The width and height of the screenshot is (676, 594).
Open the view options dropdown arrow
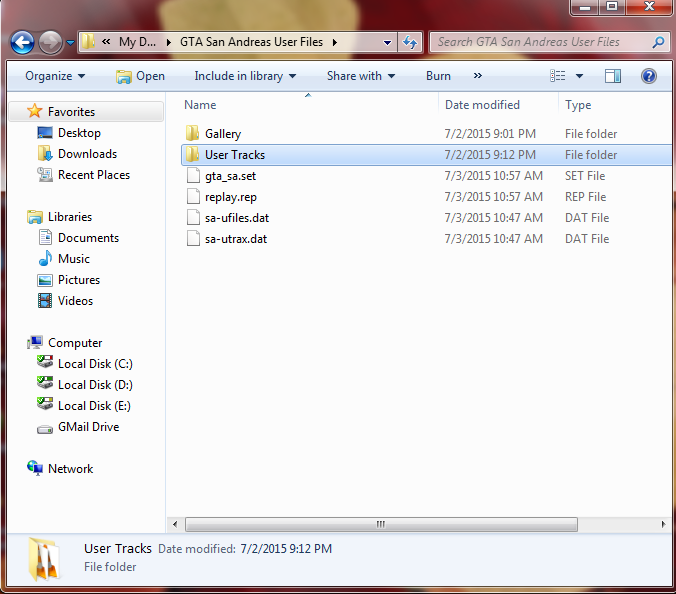point(579,76)
